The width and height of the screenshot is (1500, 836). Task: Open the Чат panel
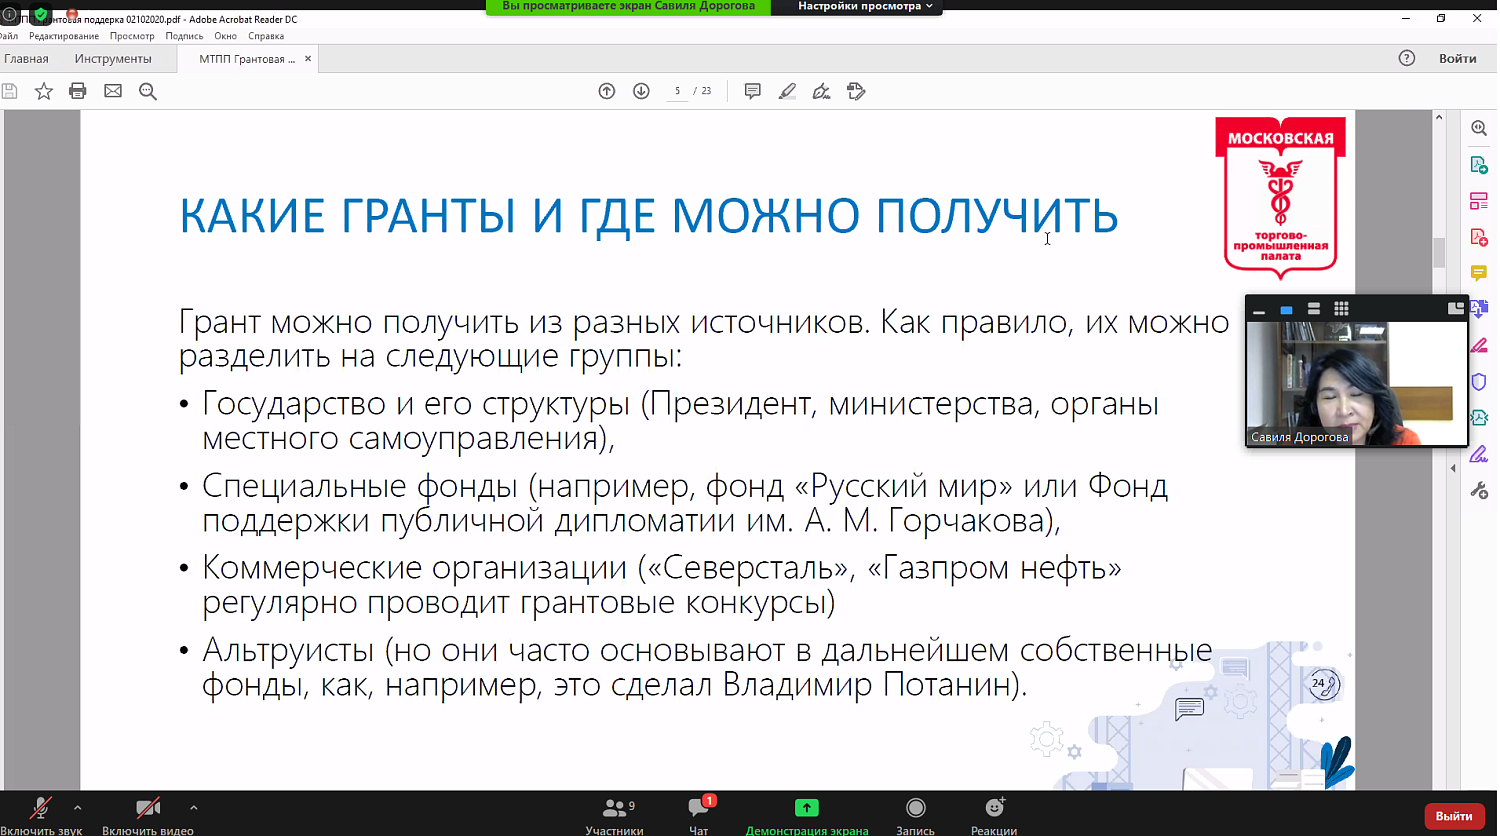click(x=699, y=814)
